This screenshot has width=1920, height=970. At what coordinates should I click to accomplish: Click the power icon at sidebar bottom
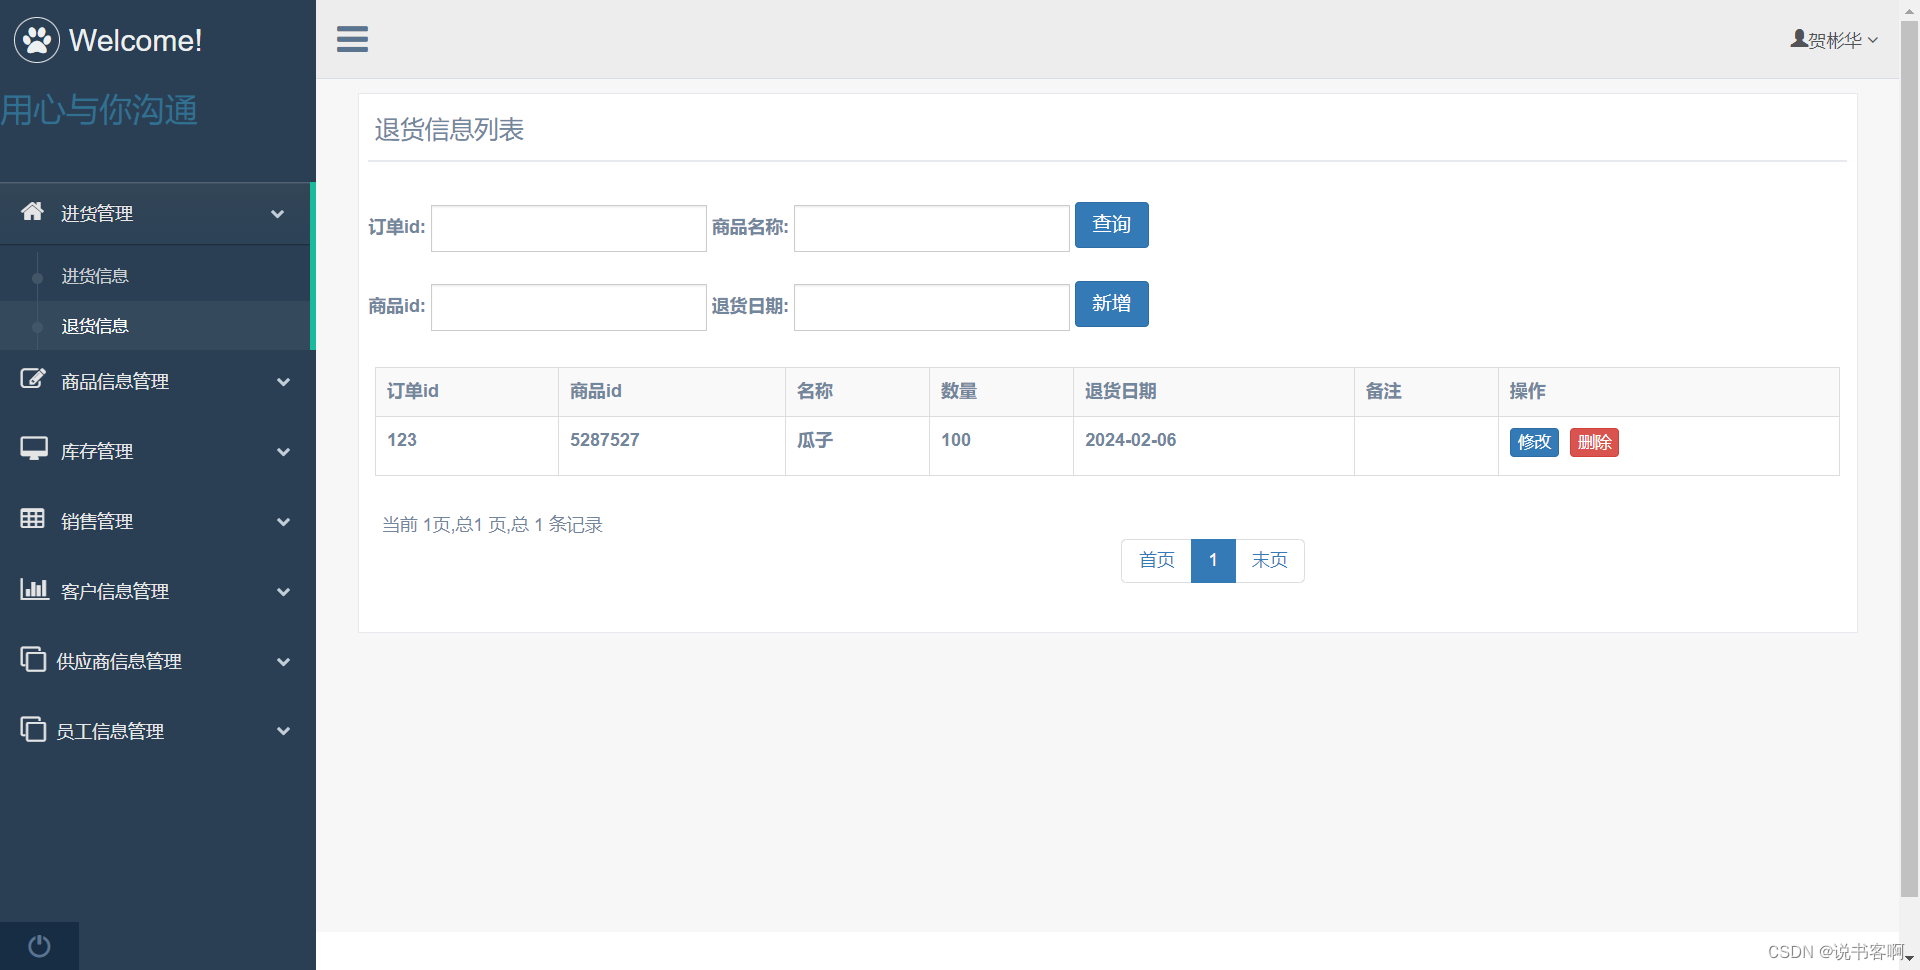39,946
